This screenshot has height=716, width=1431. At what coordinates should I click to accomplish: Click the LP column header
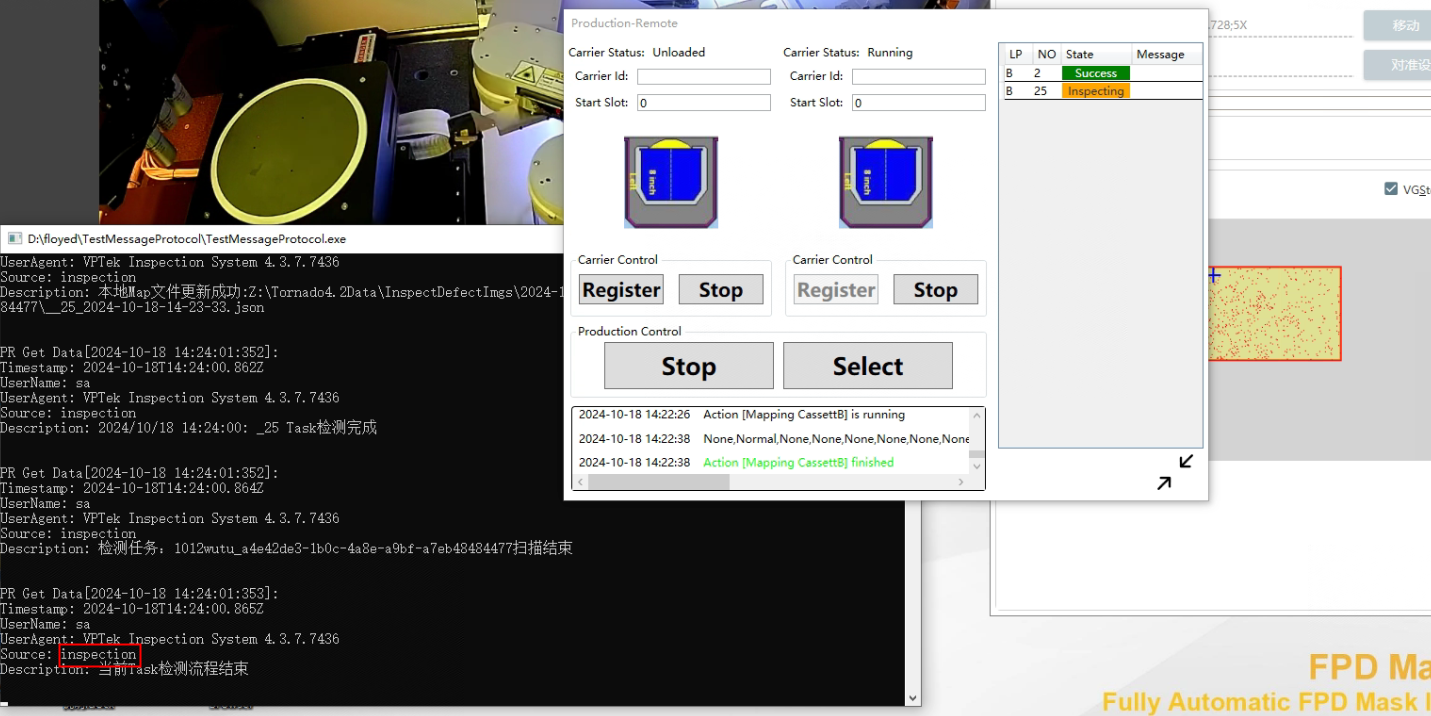point(1017,54)
